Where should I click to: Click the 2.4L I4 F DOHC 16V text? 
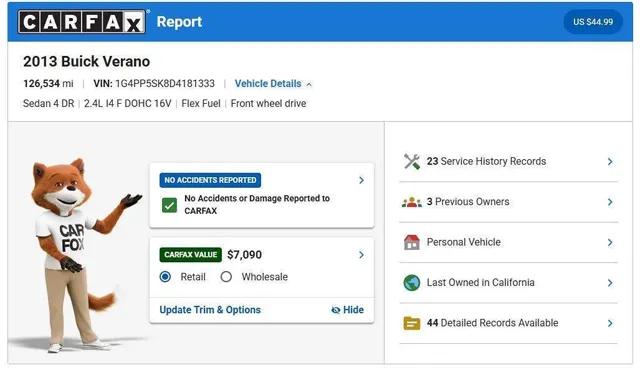[x=127, y=104]
